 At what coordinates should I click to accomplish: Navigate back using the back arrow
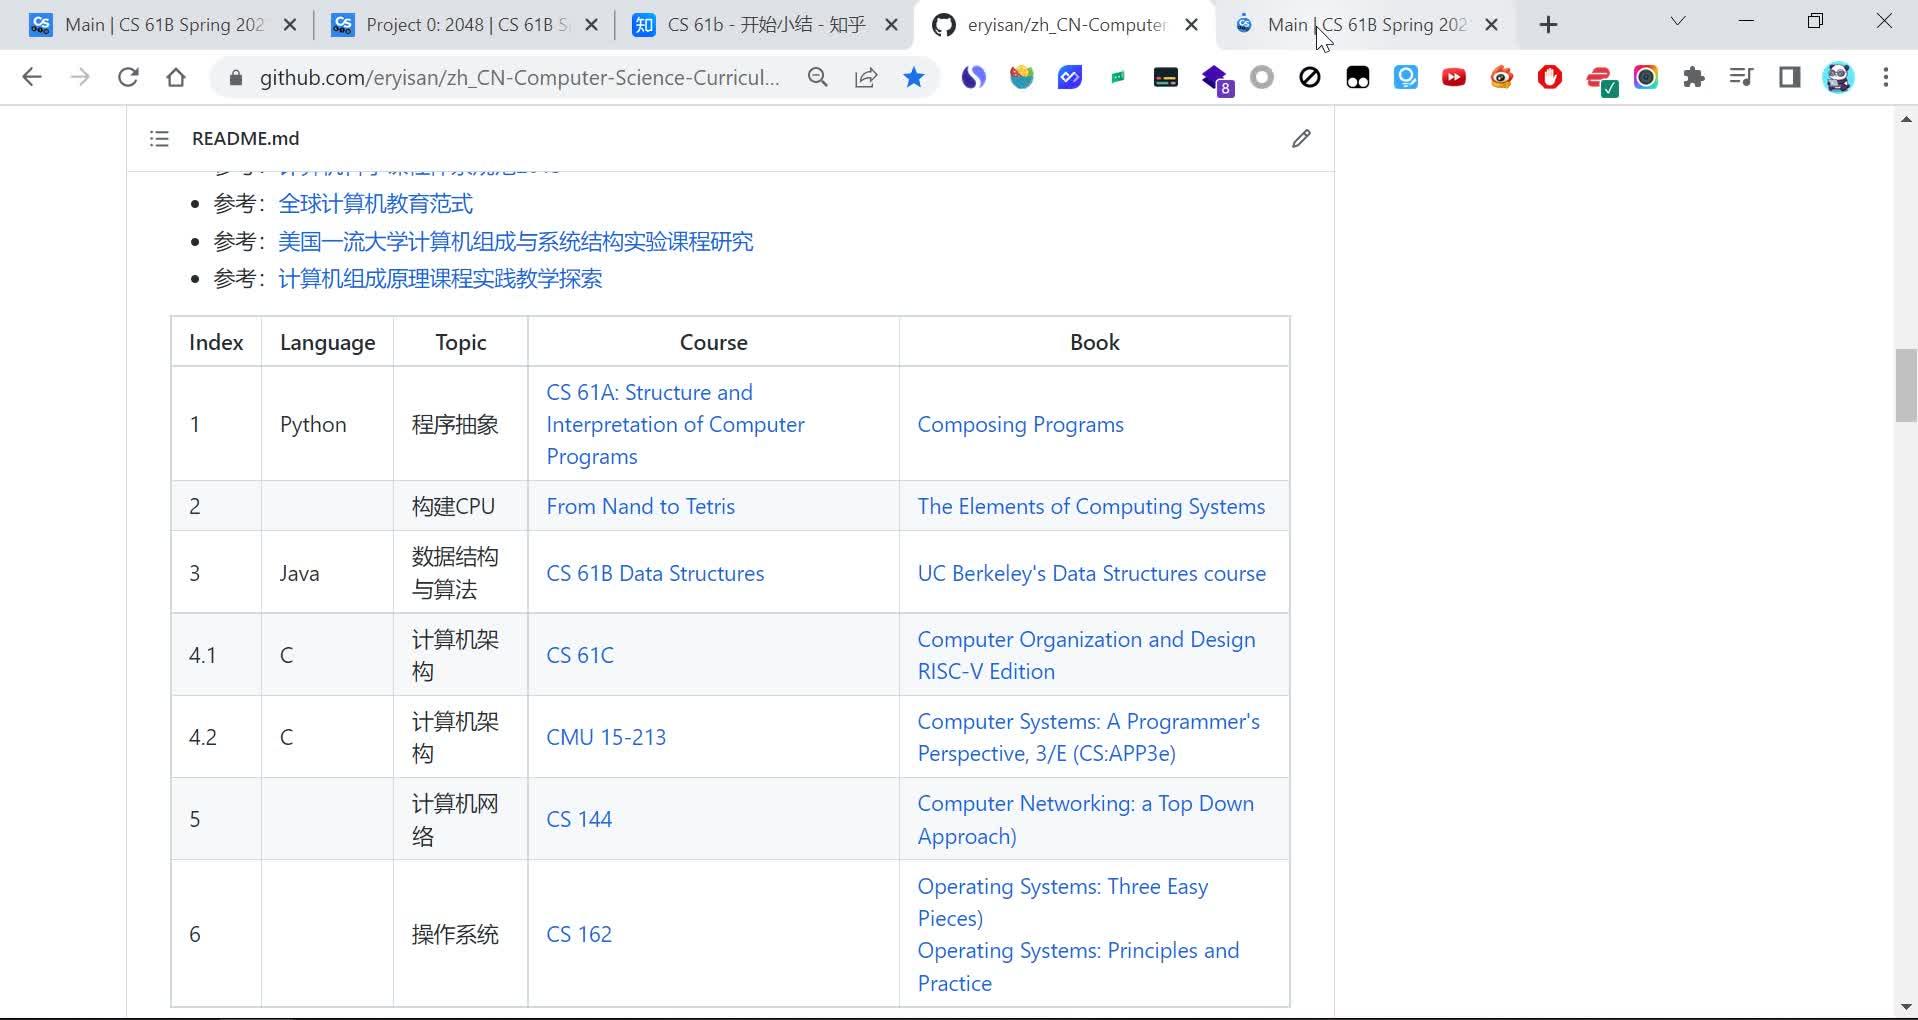(32, 77)
